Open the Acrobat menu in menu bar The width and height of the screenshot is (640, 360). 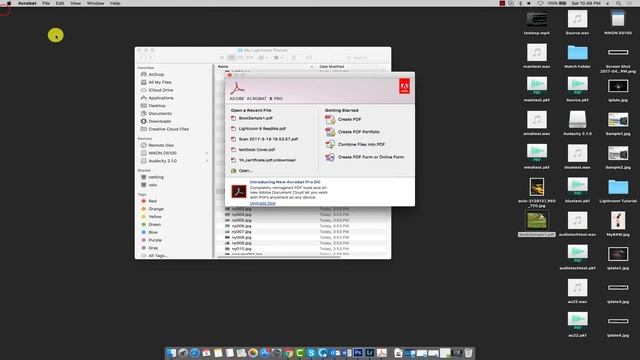click(27, 3)
